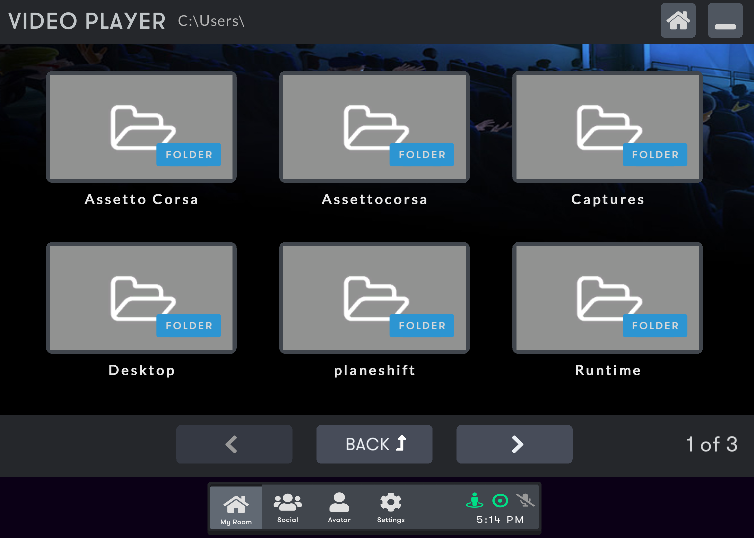Go to the previous page of folders
The image size is (754, 538).
coord(234,444)
